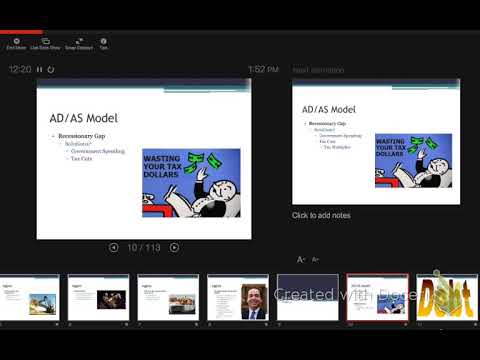
Task: Reset the elapsed timer
Action: point(51,69)
